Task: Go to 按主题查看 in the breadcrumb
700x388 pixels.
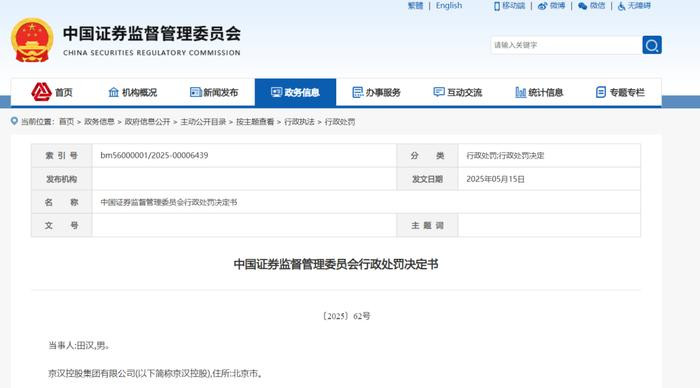Action: point(255,121)
